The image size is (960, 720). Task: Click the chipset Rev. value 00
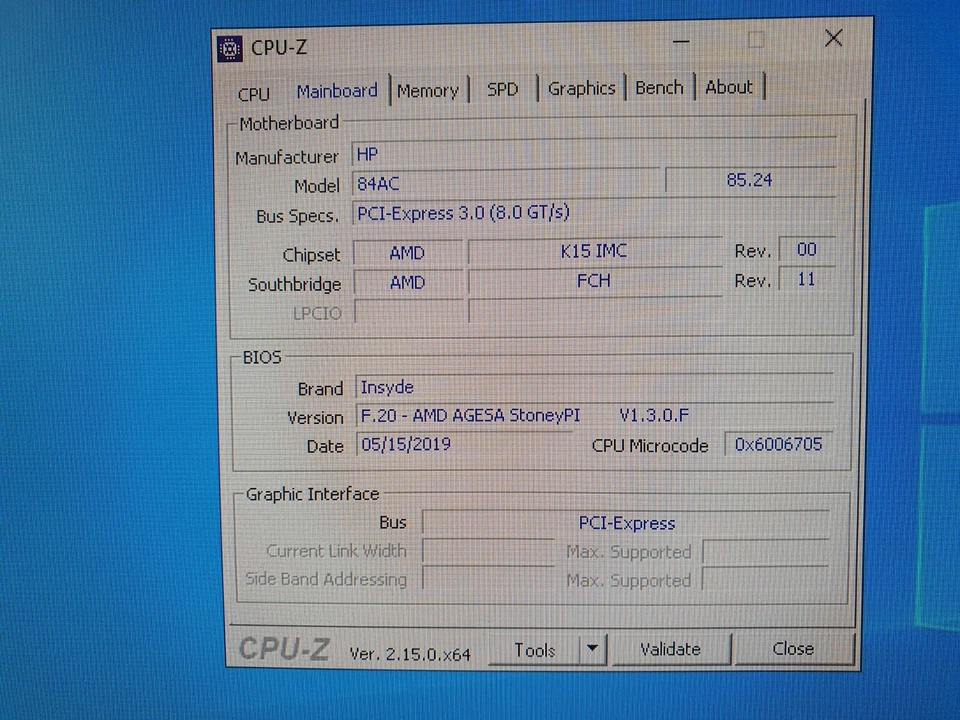[x=807, y=249]
